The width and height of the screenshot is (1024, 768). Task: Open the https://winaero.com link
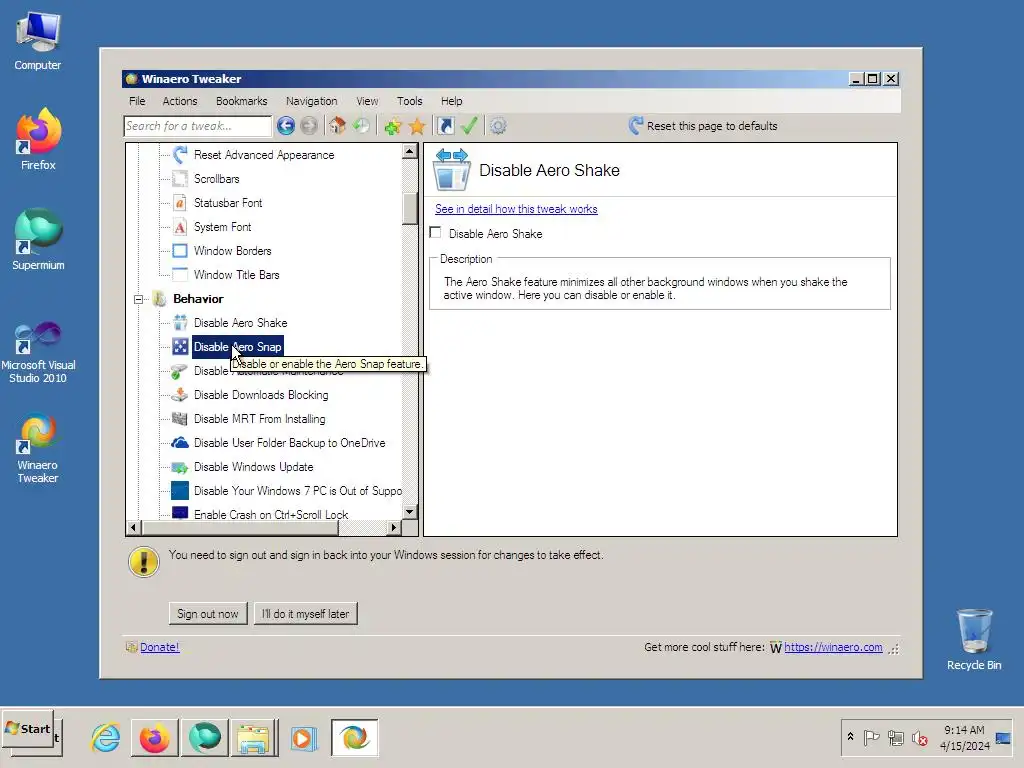[833, 647]
